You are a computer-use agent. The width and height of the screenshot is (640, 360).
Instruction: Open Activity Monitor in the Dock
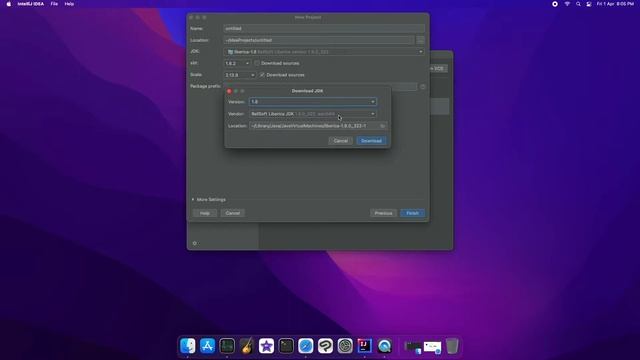(x=227, y=346)
